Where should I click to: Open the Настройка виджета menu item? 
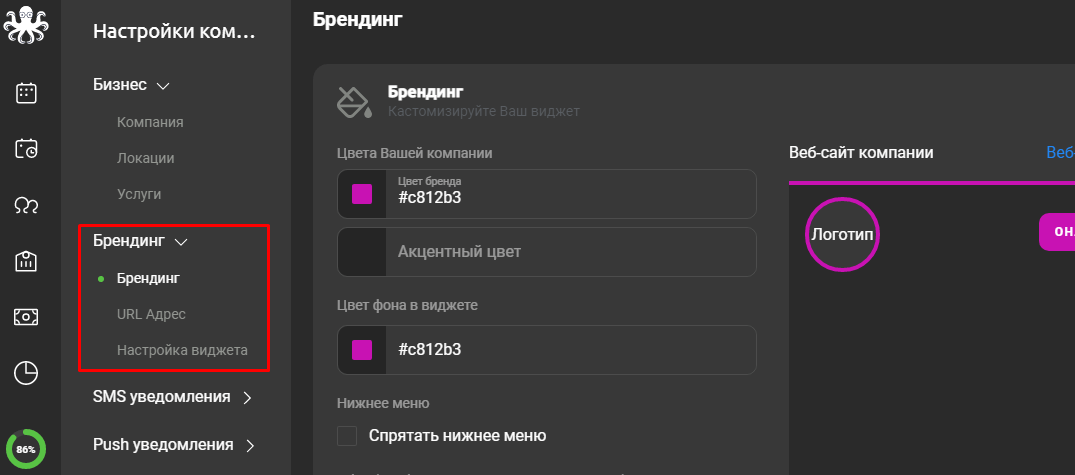pyautogui.click(x=182, y=350)
